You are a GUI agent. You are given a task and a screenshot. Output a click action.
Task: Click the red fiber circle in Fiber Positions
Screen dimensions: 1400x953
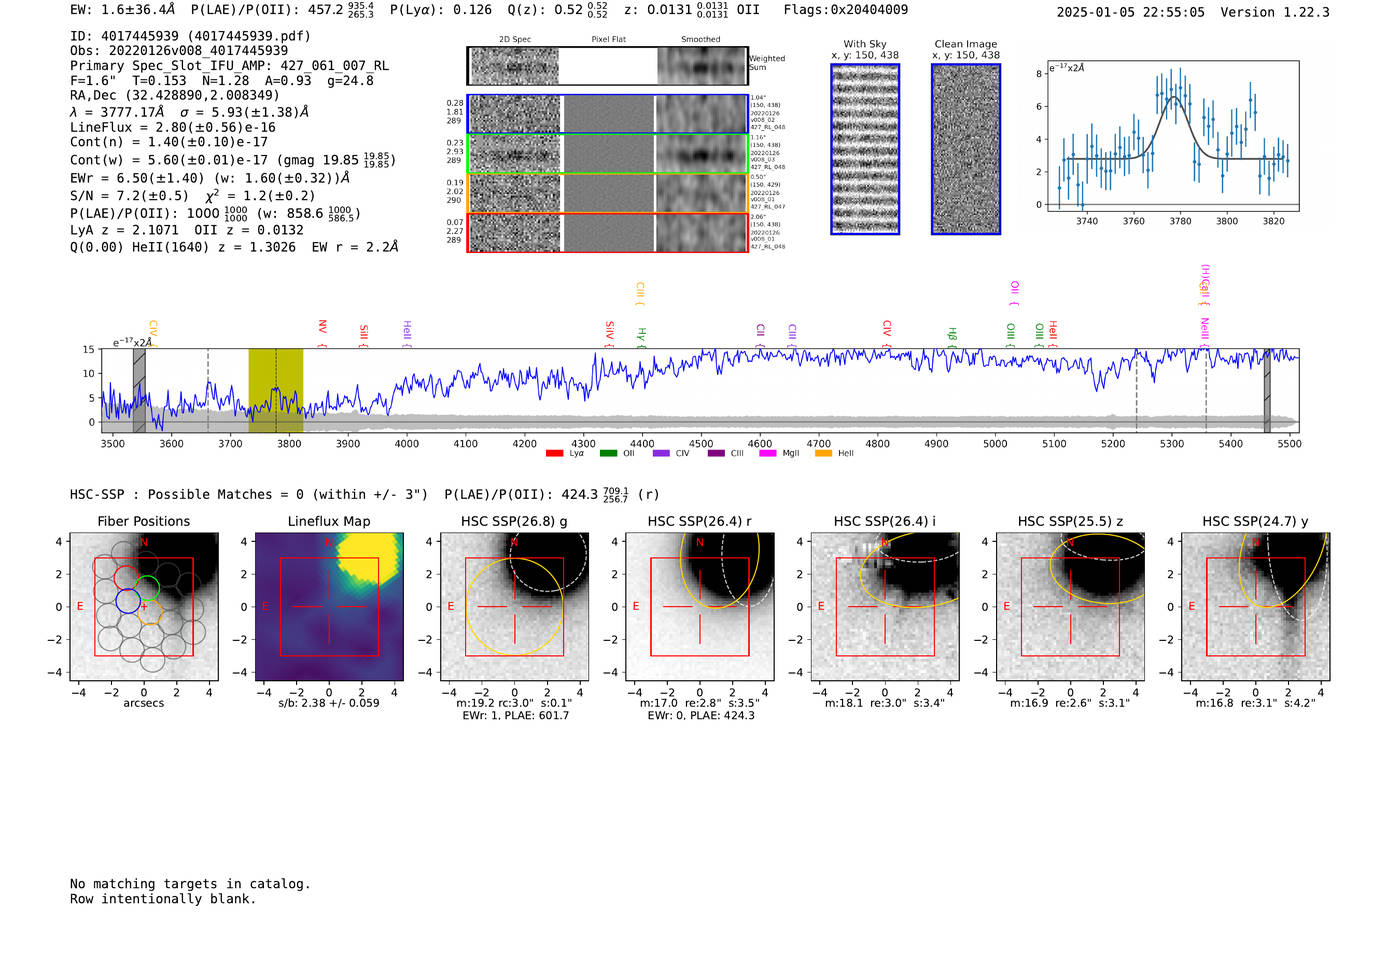tap(125, 577)
